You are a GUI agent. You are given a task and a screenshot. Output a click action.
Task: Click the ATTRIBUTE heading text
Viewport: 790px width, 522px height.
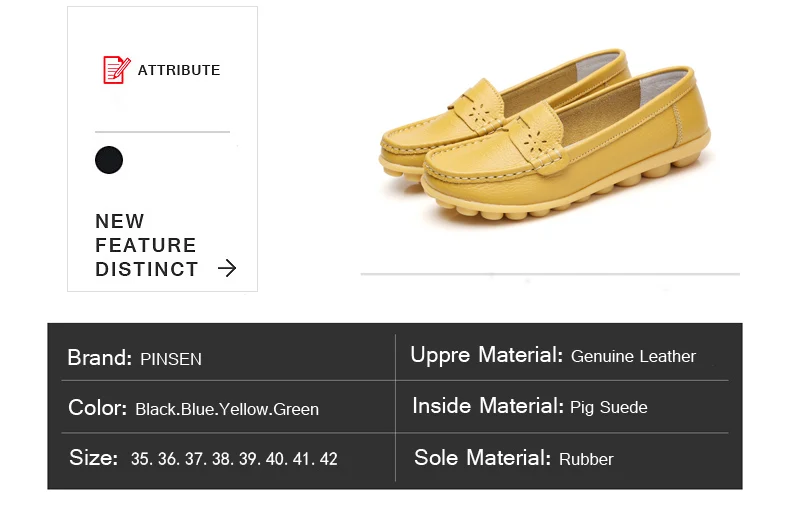click(179, 70)
